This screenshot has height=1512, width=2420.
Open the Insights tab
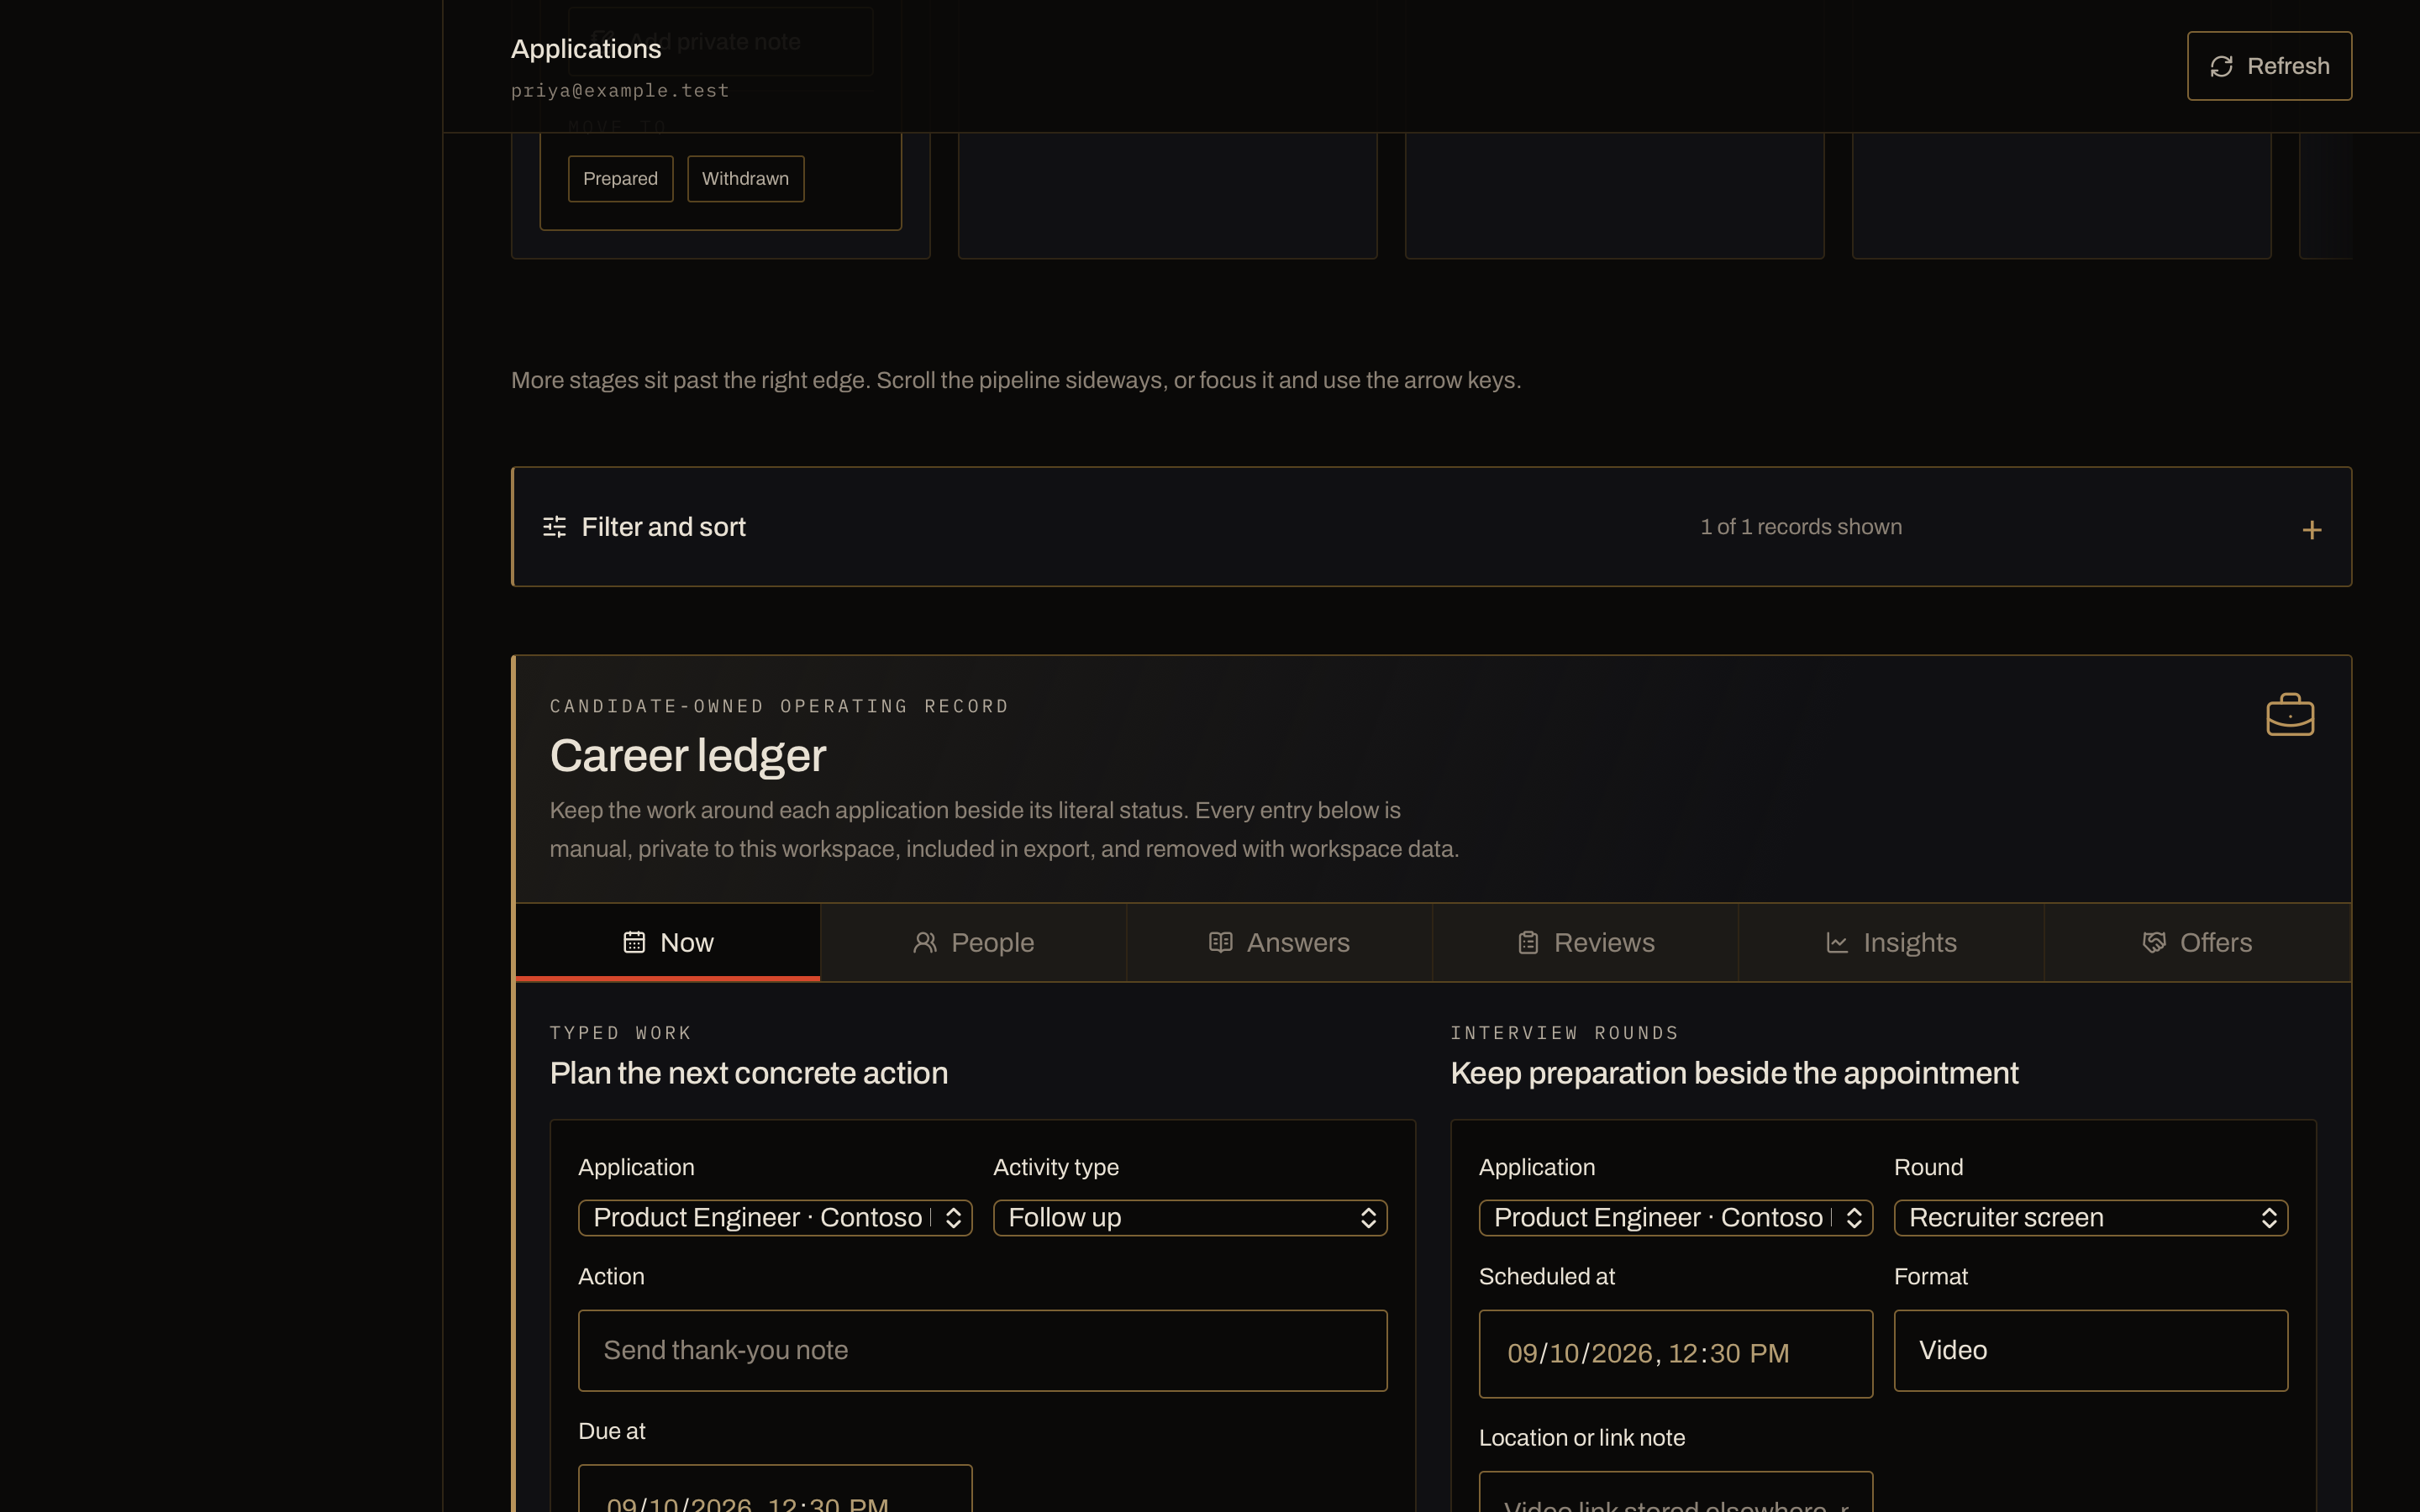1892,942
